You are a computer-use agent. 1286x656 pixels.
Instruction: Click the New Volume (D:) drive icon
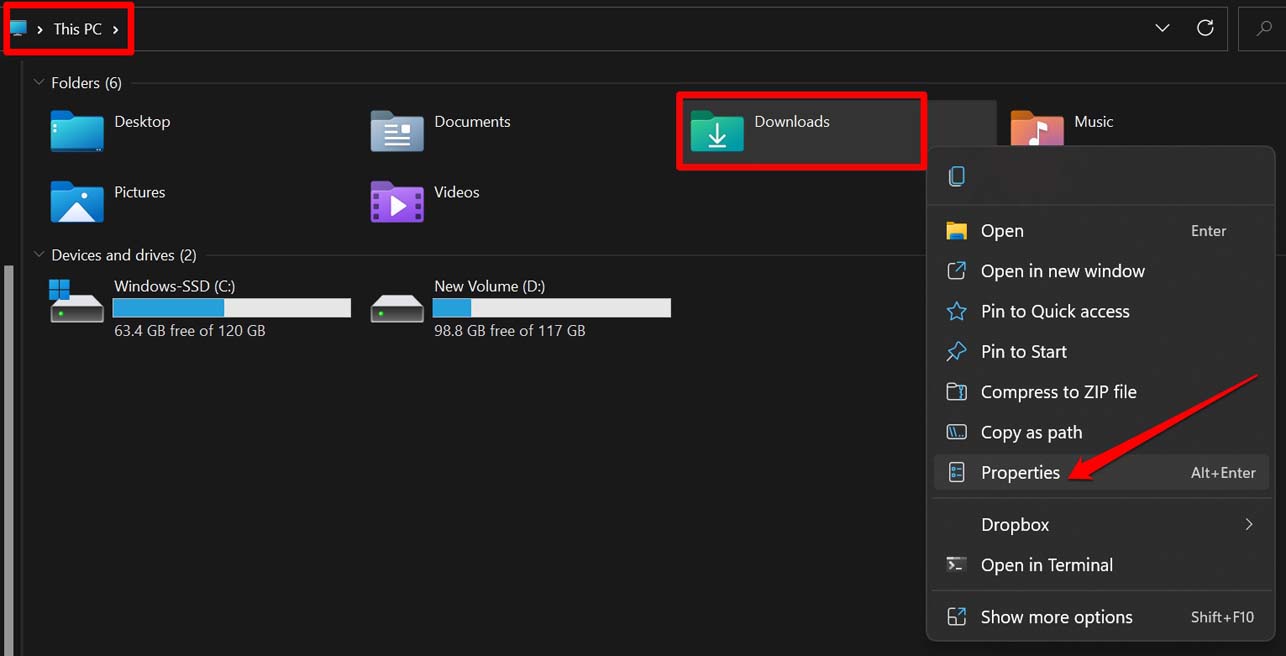click(x=397, y=304)
